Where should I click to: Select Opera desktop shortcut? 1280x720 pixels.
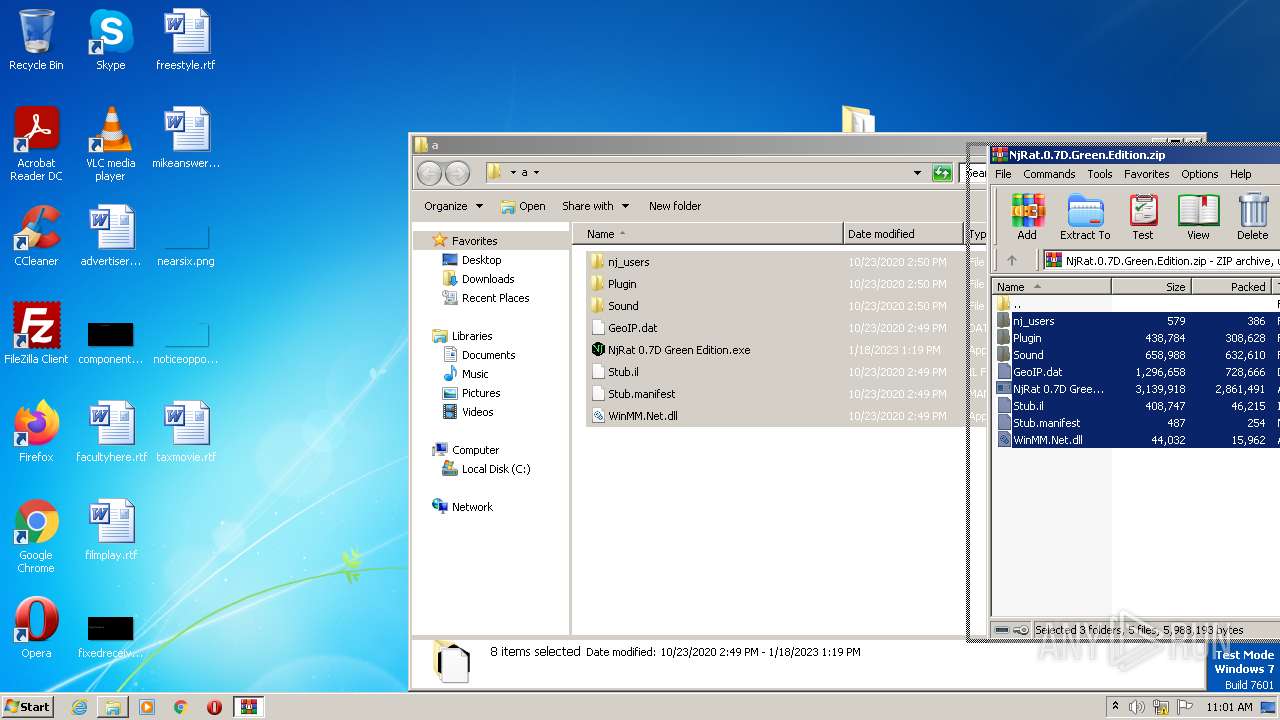pyautogui.click(x=36, y=628)
